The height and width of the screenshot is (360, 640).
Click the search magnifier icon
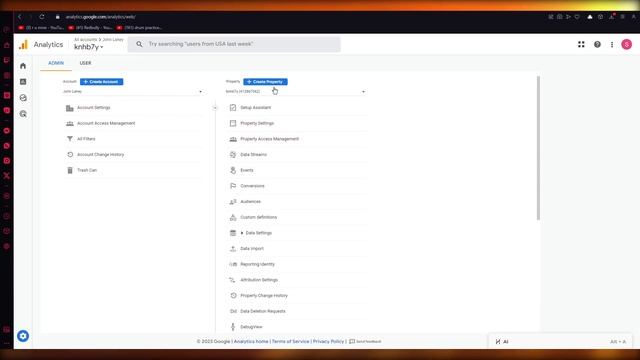139,44
